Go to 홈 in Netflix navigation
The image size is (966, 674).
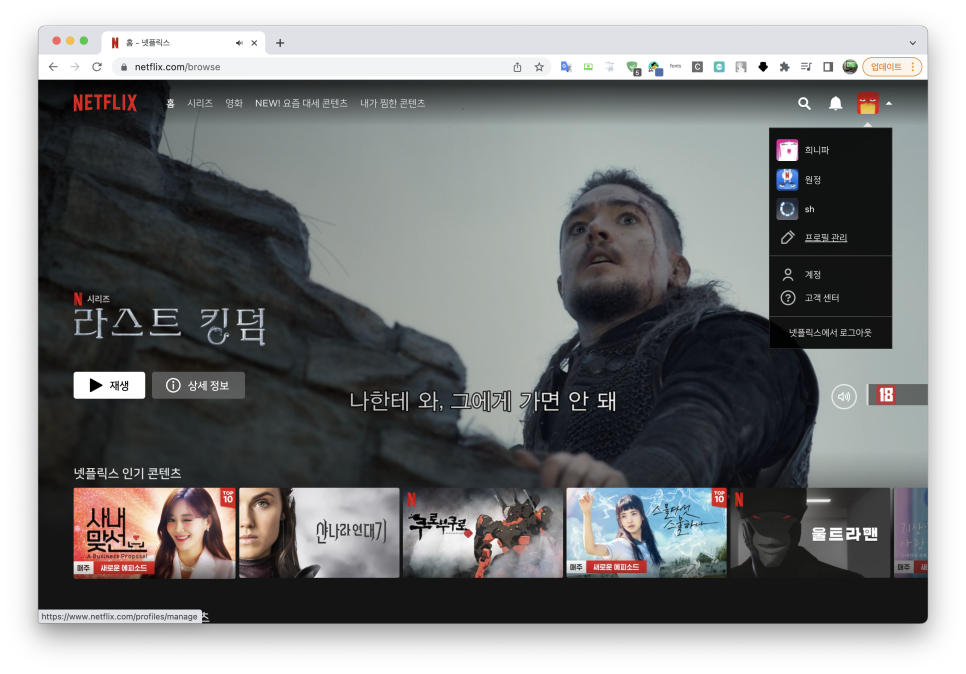pyautogui.click(x=171, y=104)
